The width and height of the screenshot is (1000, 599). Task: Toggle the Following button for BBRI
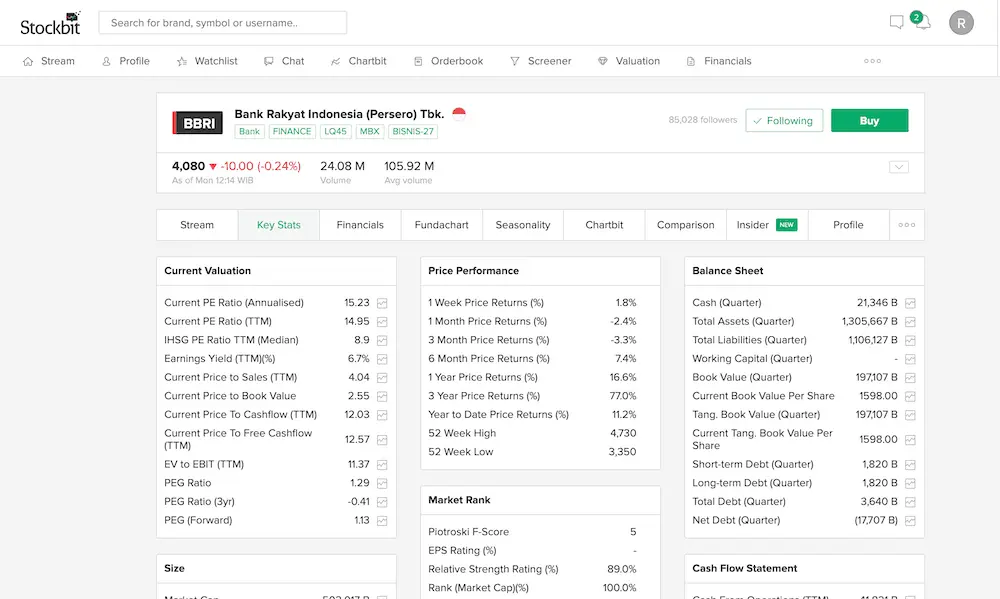tap(784, 121)
